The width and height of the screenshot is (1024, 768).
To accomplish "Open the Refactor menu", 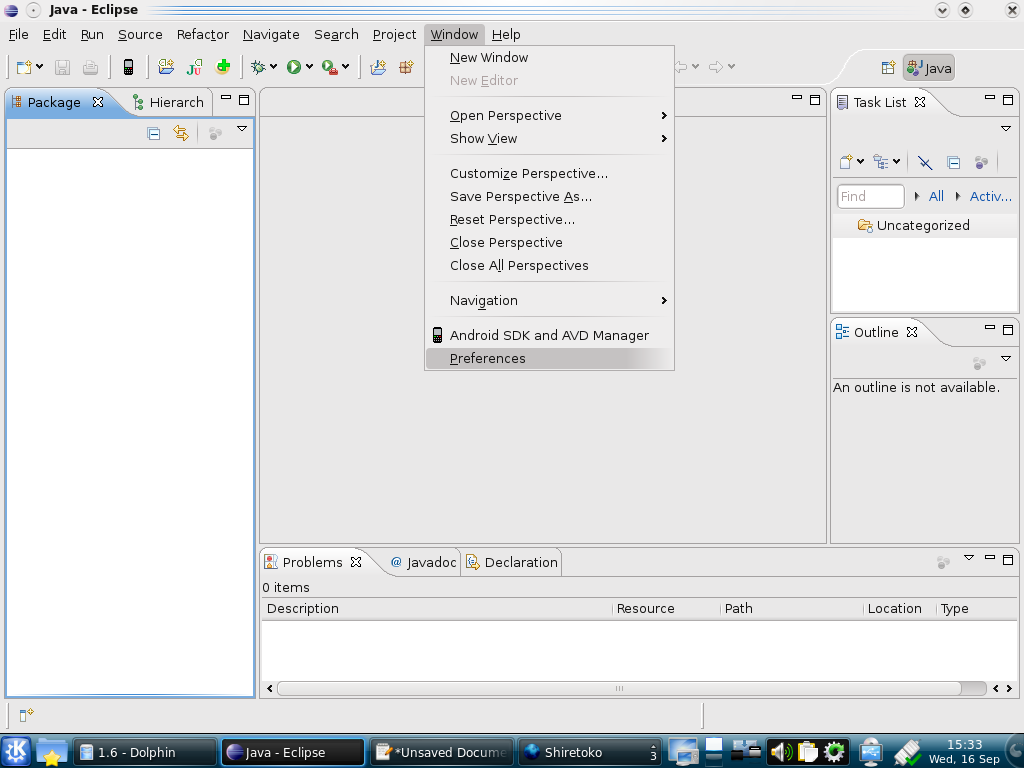I will [x=202, y=35].
